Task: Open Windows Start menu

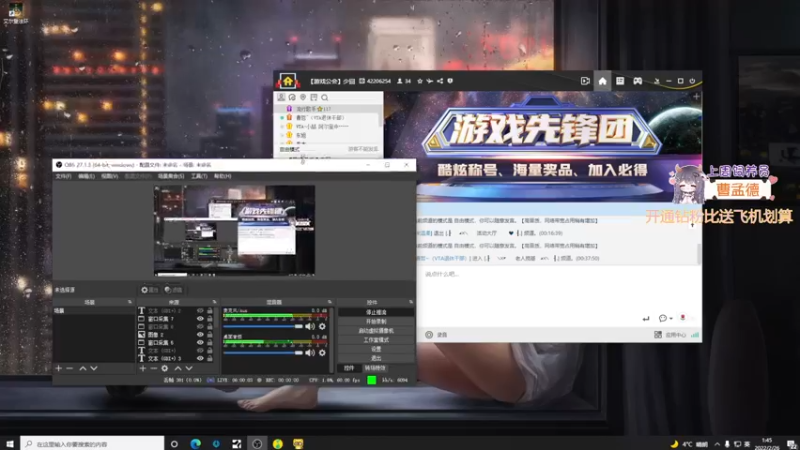Action: tap(10, 444)
